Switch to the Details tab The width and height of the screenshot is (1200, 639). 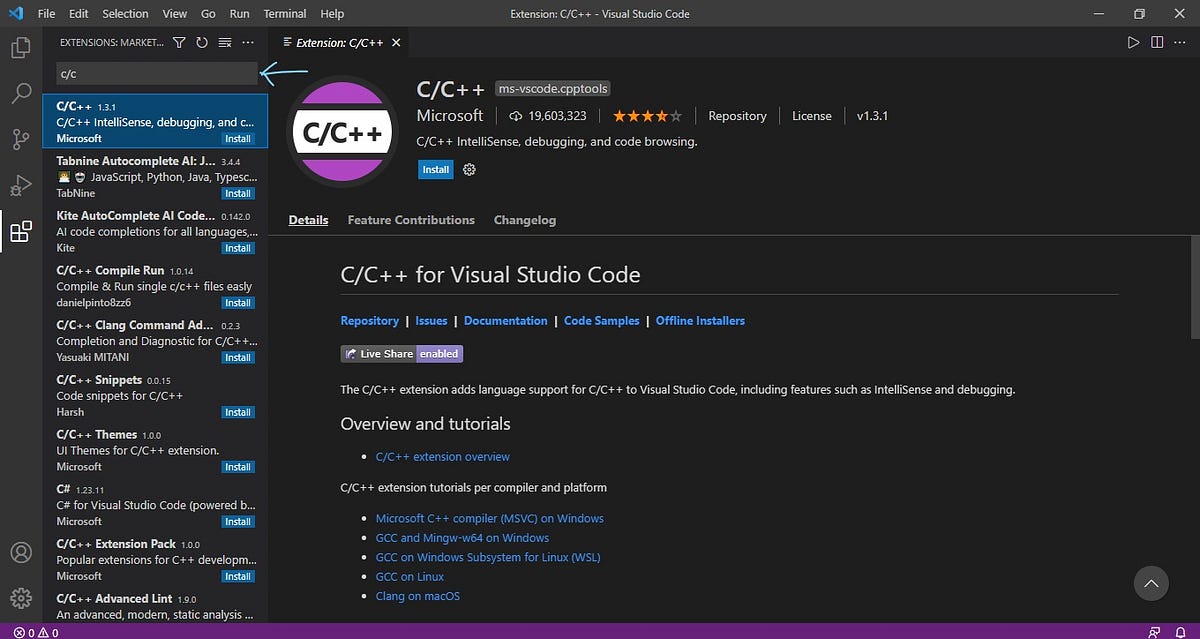pos(308,220)
